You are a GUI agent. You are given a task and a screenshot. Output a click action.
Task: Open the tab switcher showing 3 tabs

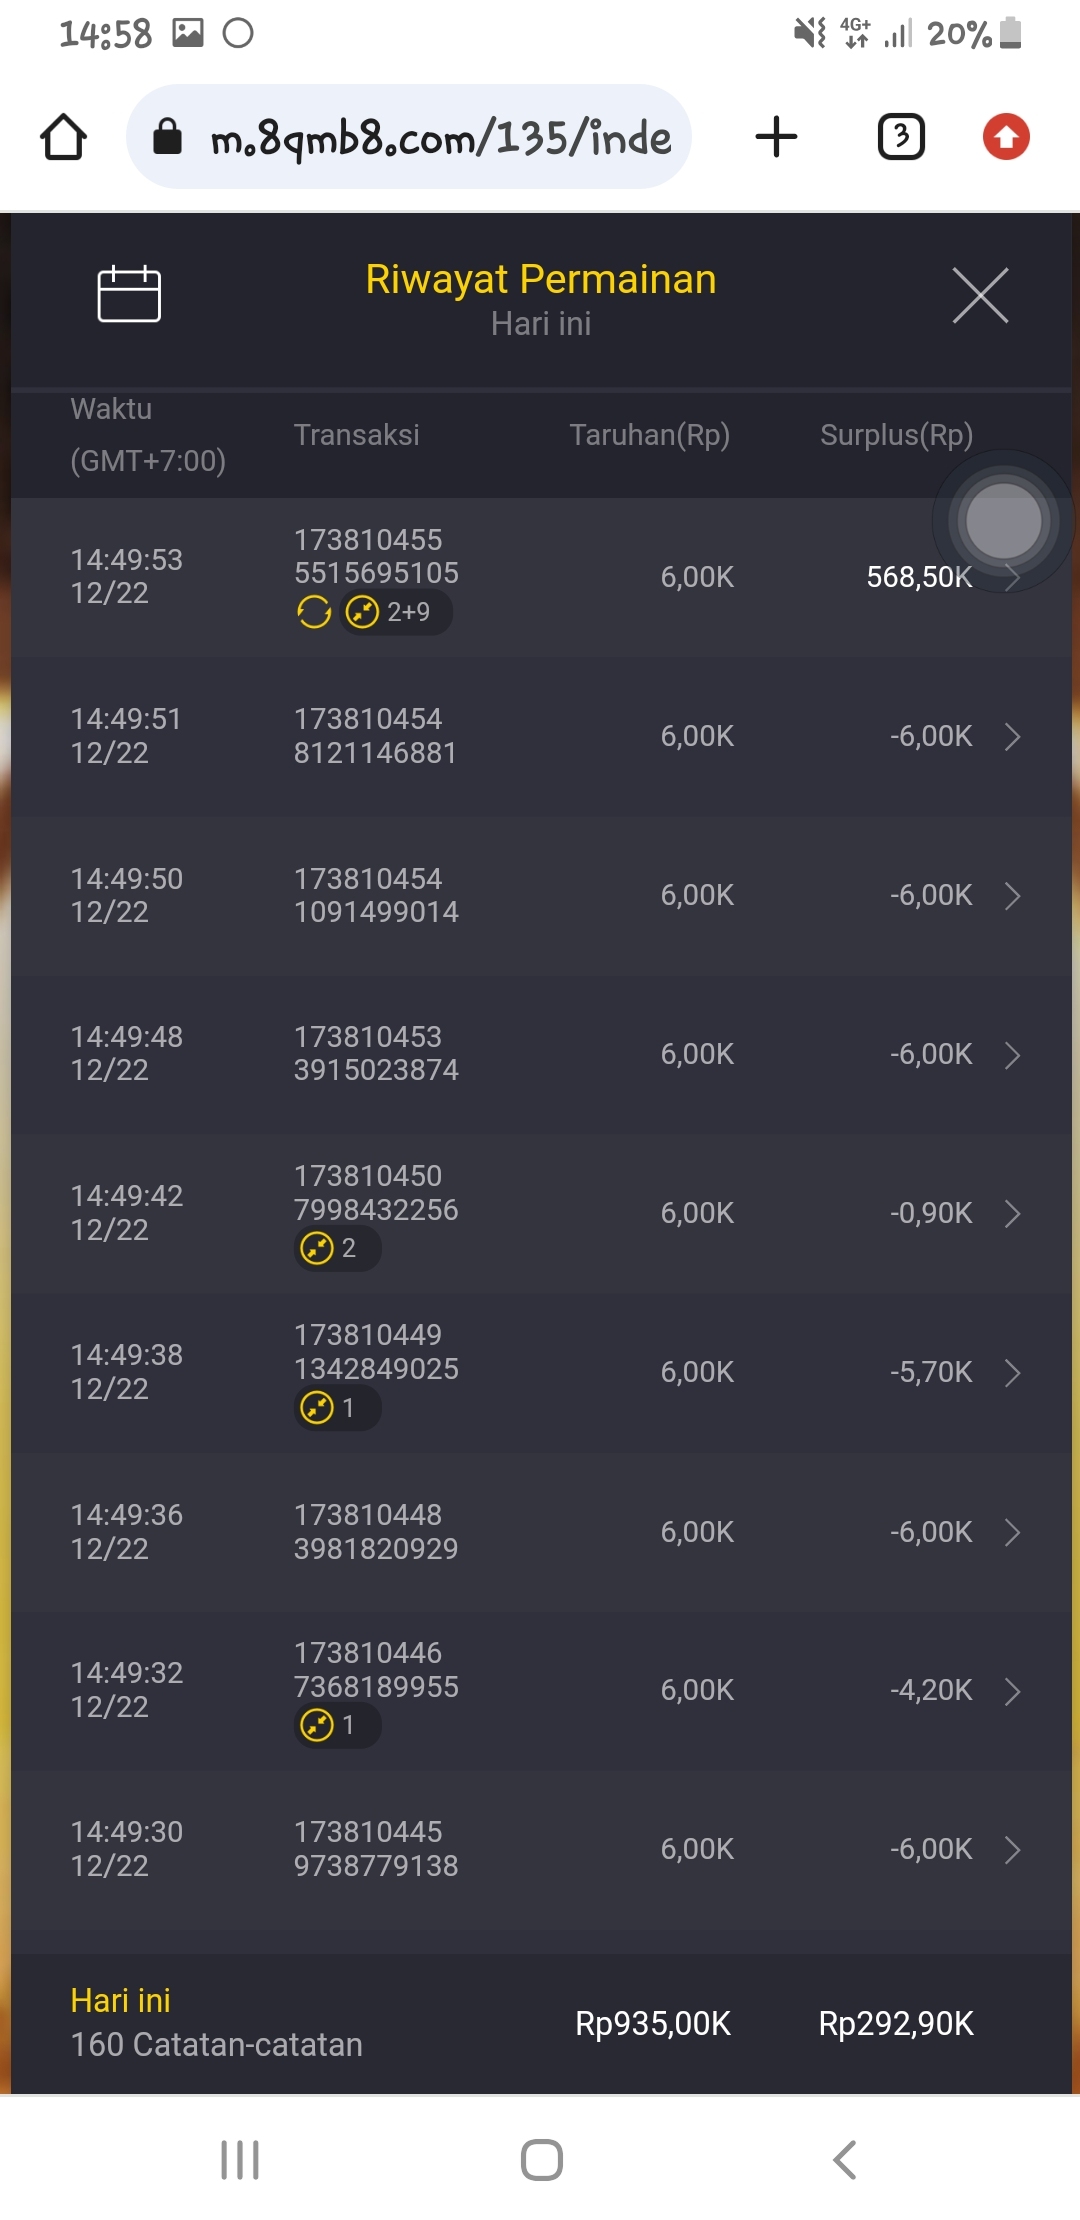(900, 137)
